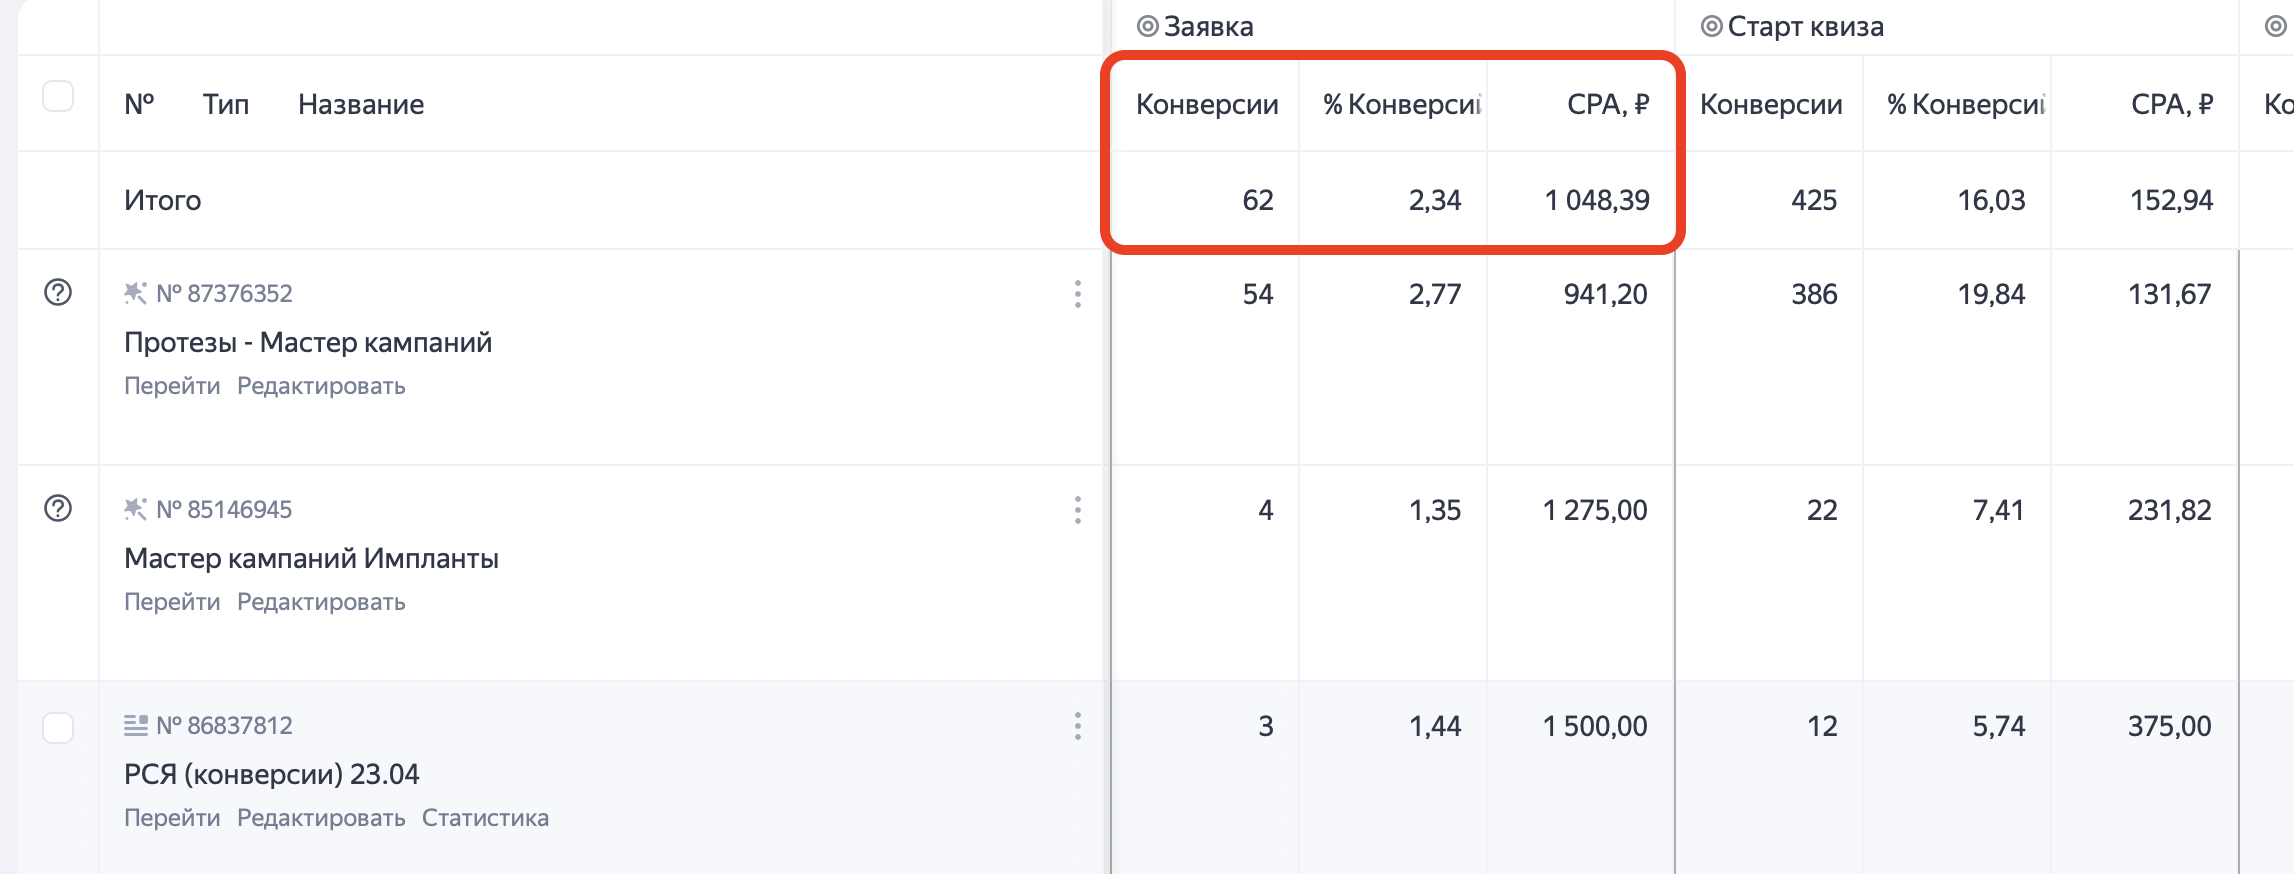2294x874 pixels.
Task: Open three-dot menu for РСЯ campaign
Action: point(1077,726)
